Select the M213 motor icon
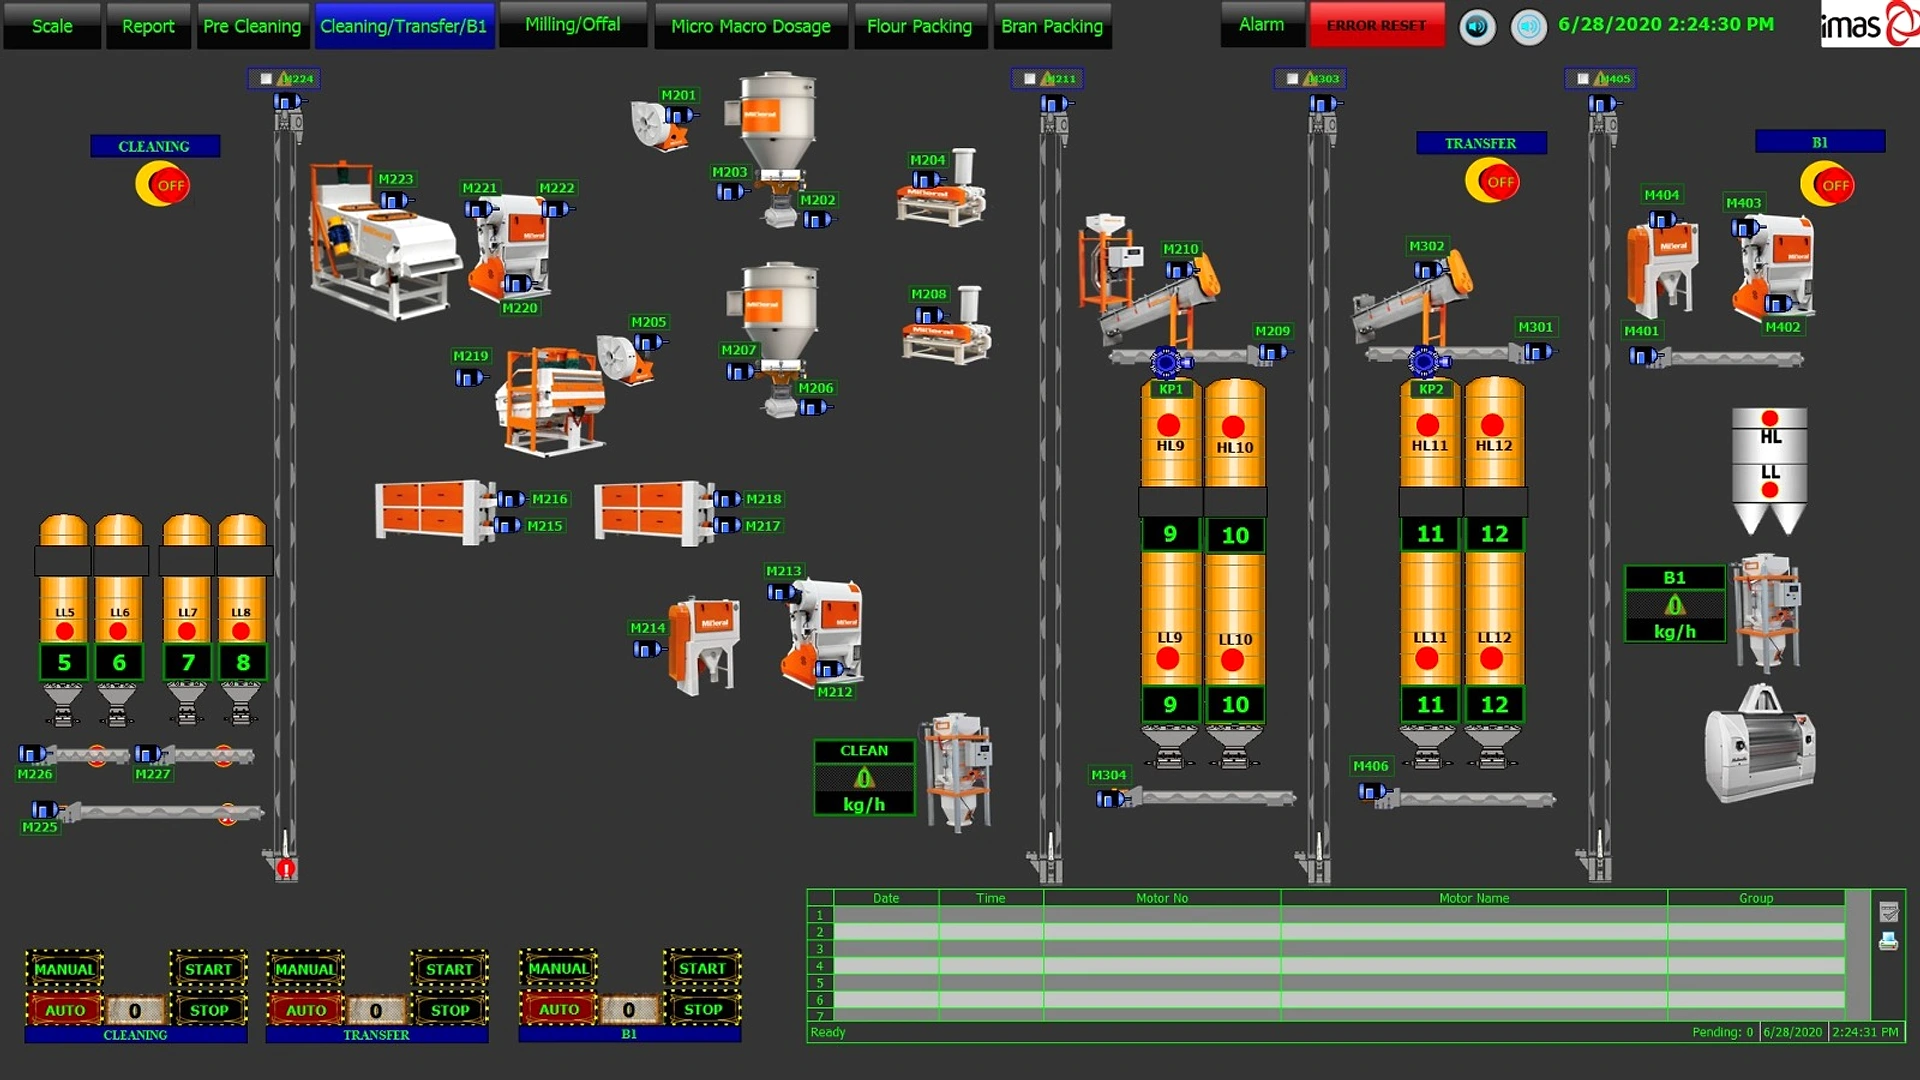Screen dimensions: 1920x1080 tap(781, 592)
